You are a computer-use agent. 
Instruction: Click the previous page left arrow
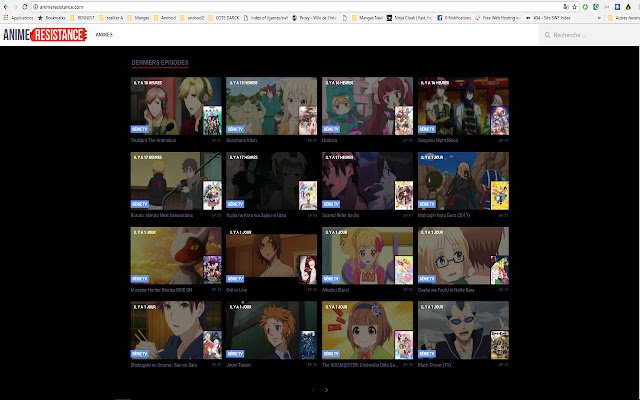point(313,390)
